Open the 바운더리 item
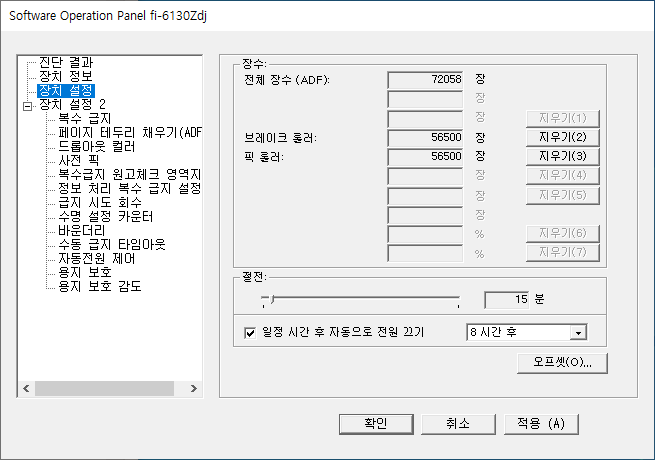Viewport: 655px width, 460px height. pyautogui.click(x=81, y=230)
